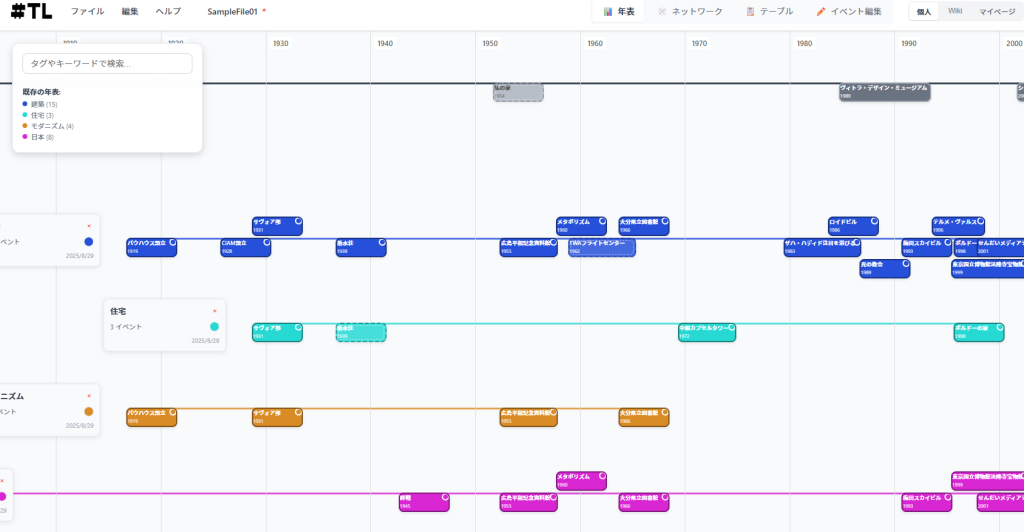Switch to the Wiki mode
Viewport: 1024px width, 532px height.
pos(955,12)
